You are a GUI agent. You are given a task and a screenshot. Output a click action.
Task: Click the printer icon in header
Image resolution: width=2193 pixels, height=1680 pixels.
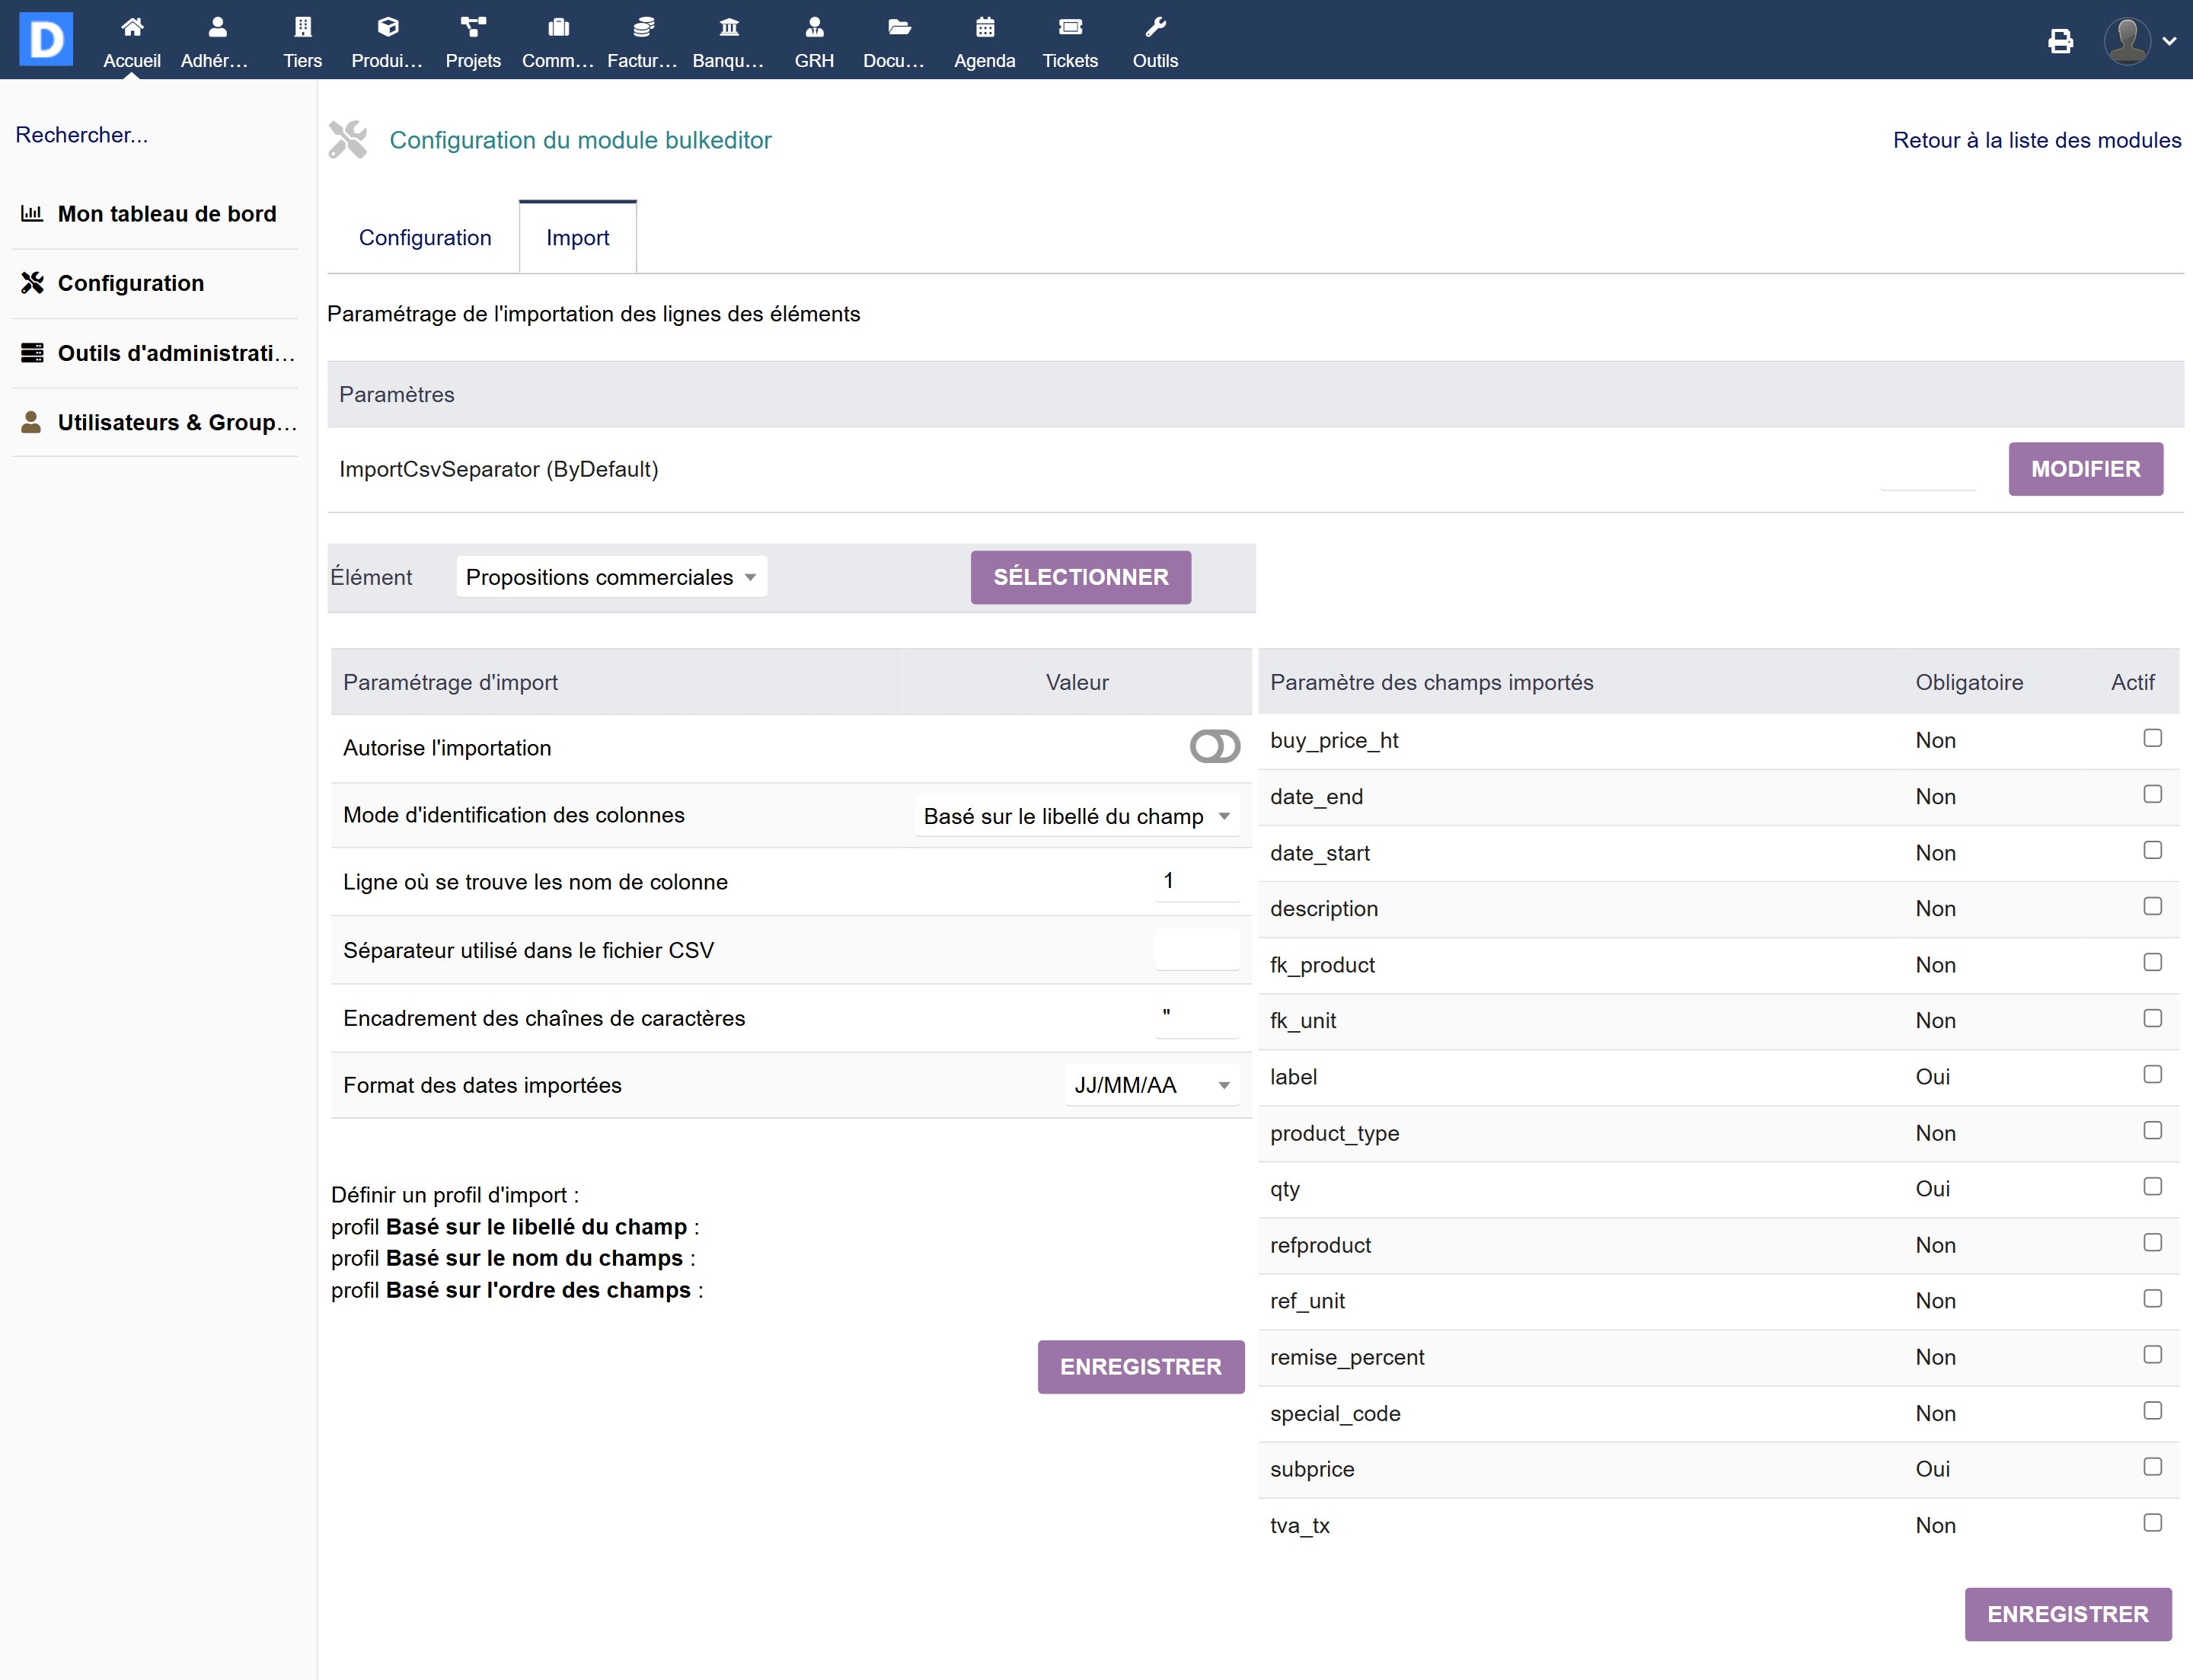pyautogui.click(x=2060, y=41)
